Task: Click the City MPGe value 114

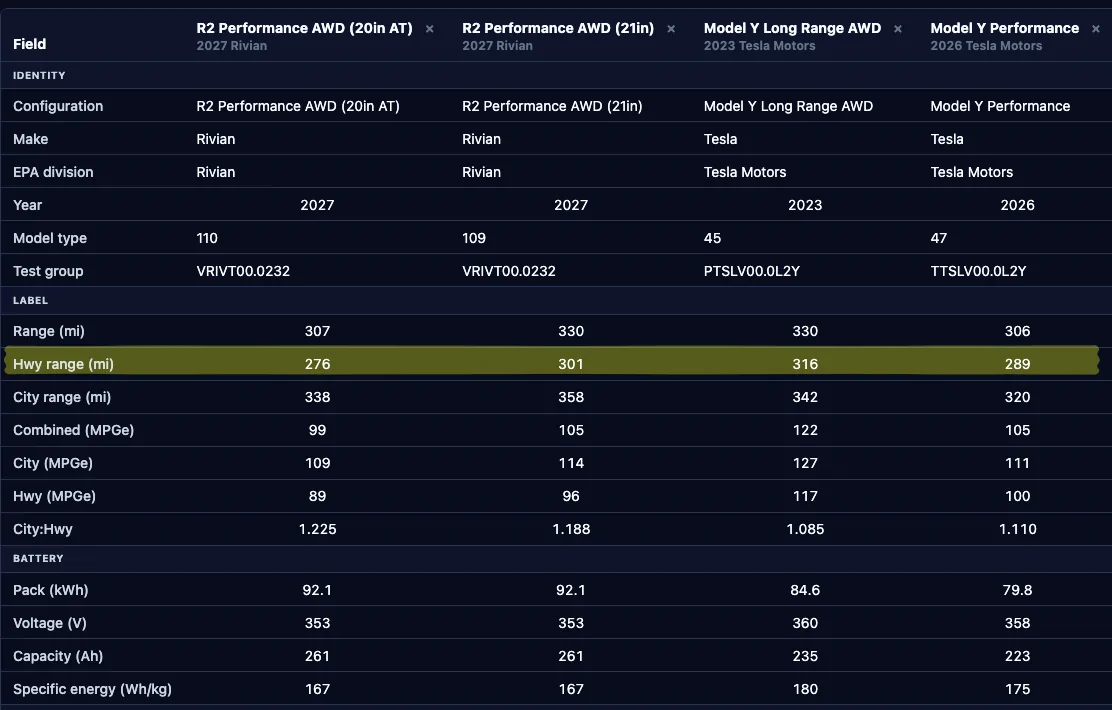Action: pos(571,462)
